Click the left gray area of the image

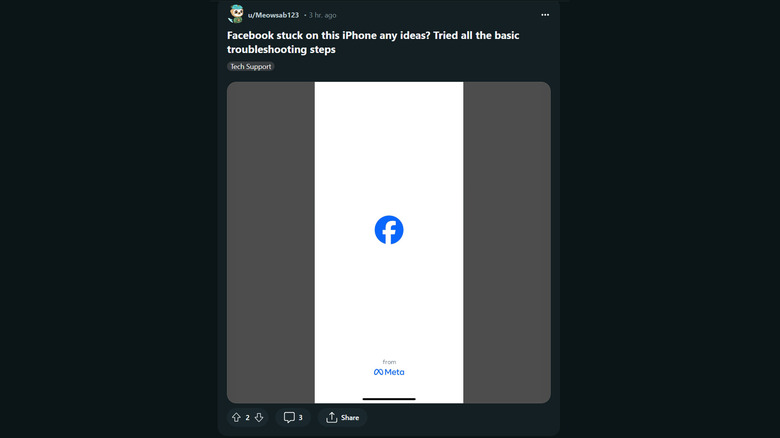(270, 242)
